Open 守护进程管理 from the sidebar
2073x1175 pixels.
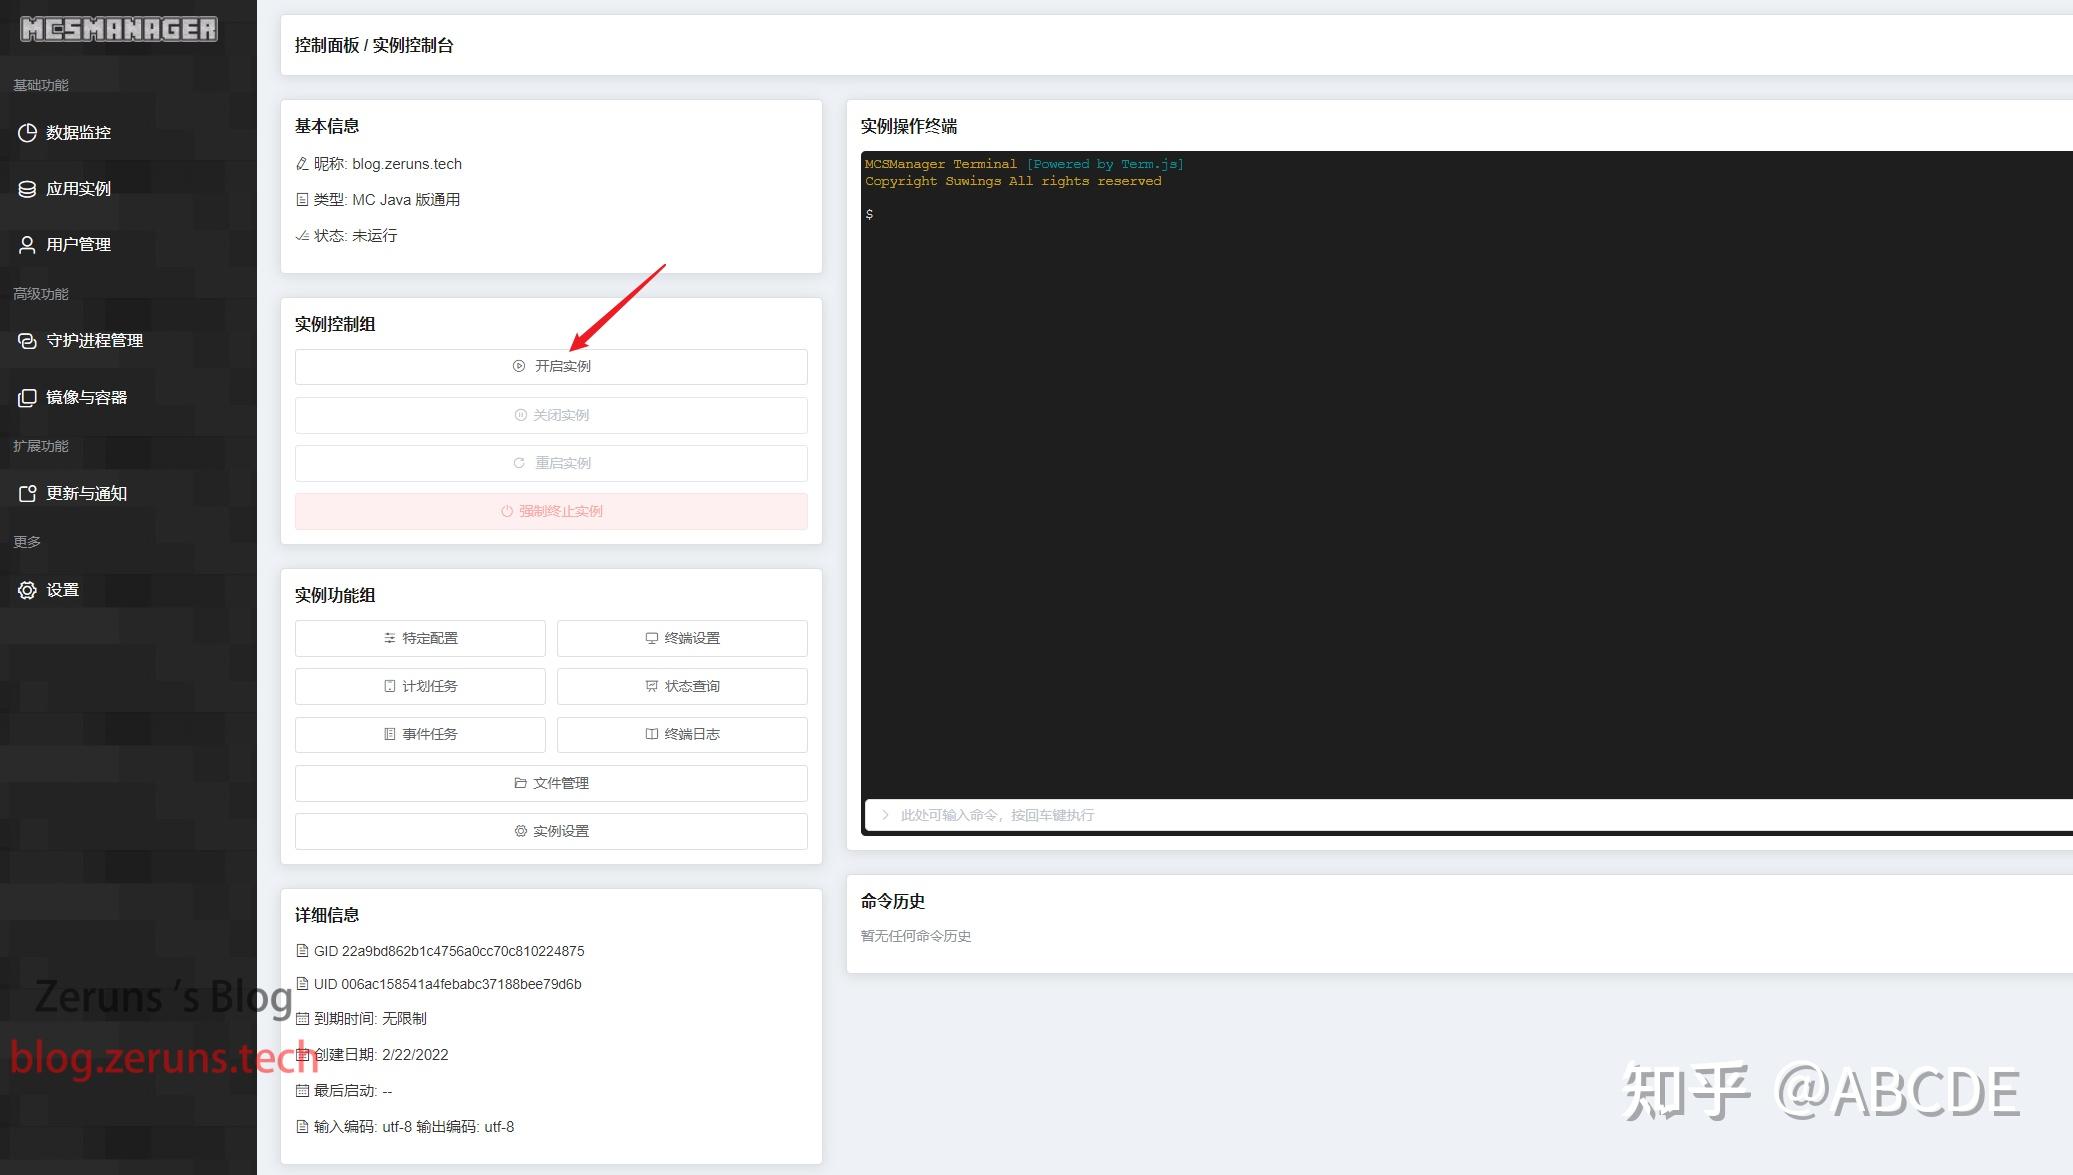pos(94,341)
